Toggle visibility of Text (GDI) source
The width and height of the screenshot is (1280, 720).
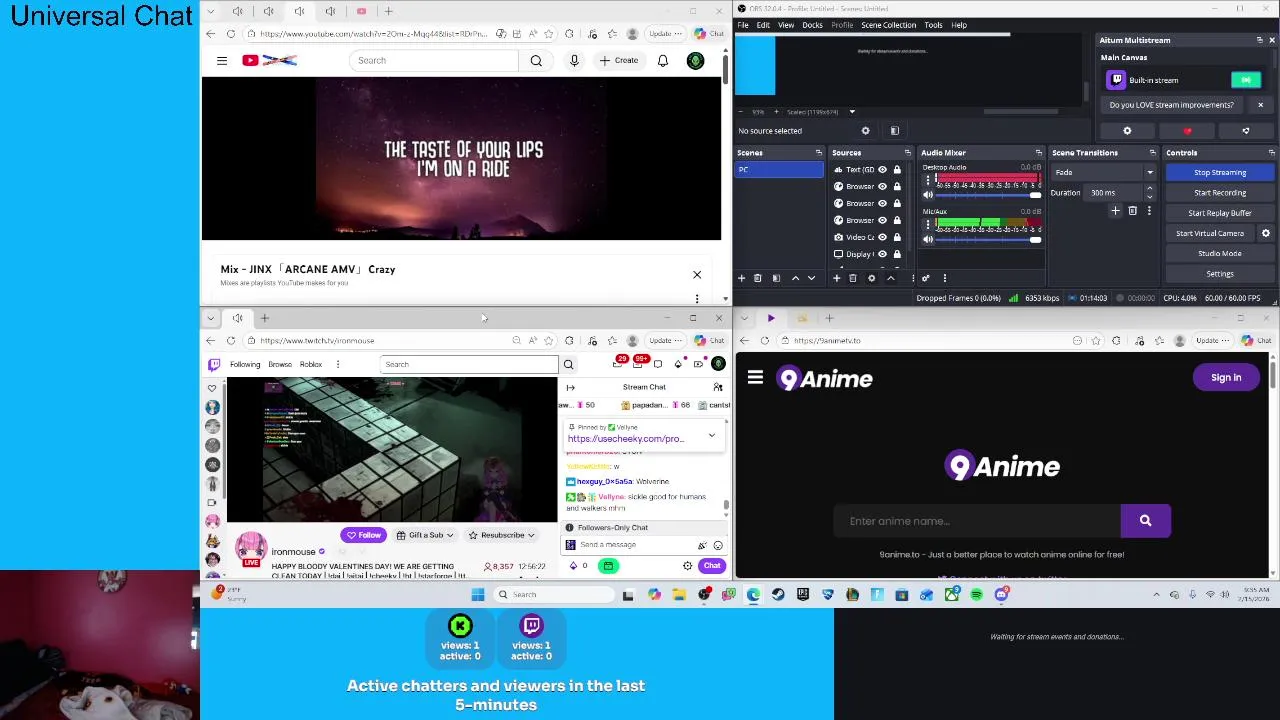(x=882, y=170)
